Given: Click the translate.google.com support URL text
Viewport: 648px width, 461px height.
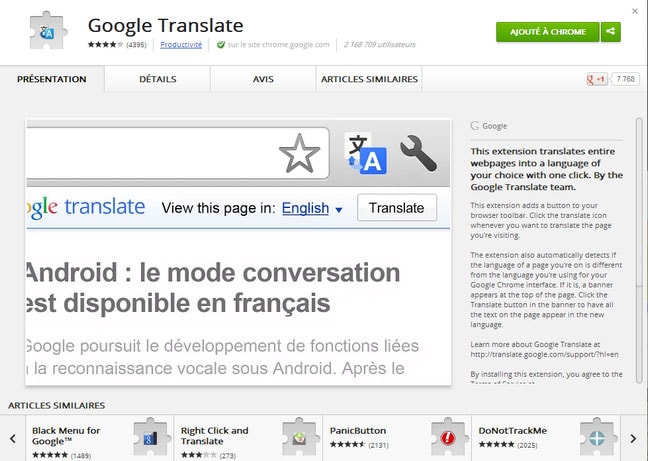Looking at the screenshot, I should tap(544, 354).
